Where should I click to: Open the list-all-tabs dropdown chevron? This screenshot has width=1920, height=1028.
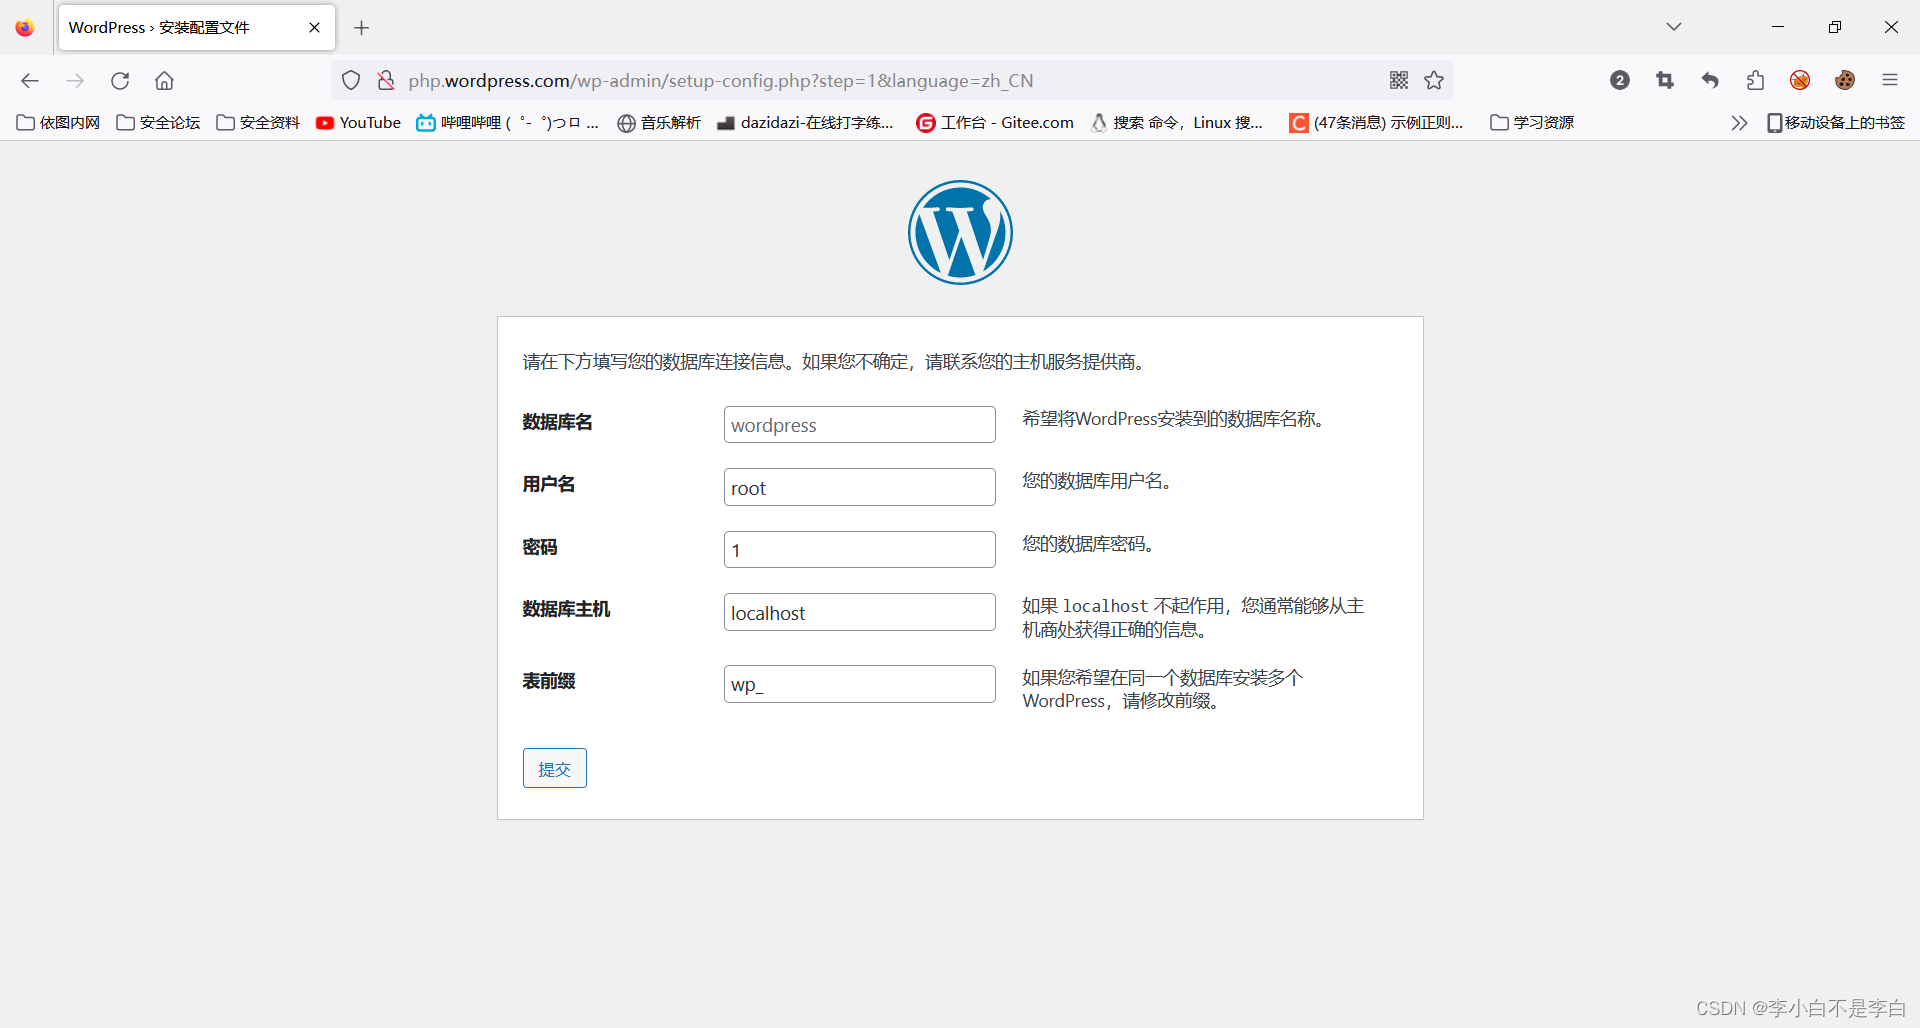[1673, 27]
